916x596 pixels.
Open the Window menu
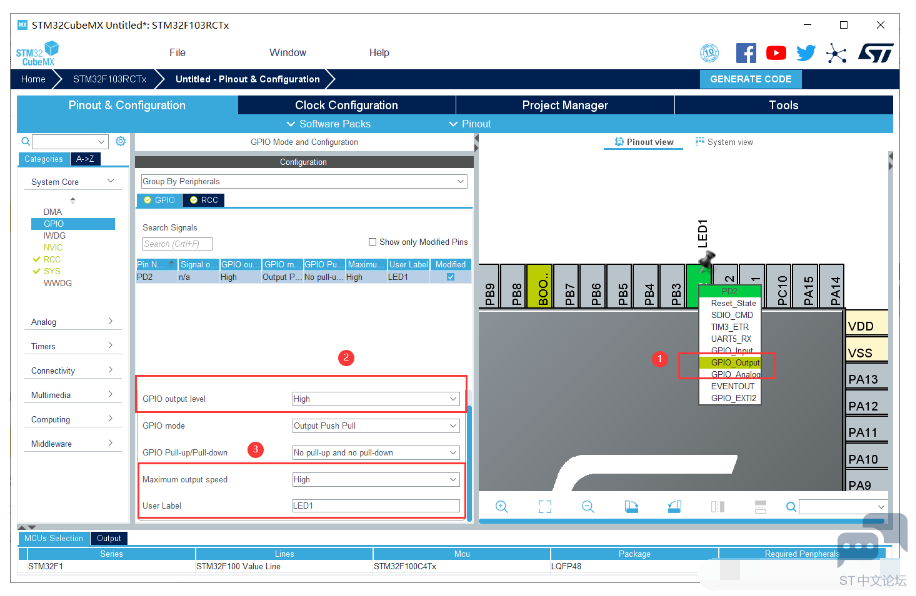pos(287,53)
